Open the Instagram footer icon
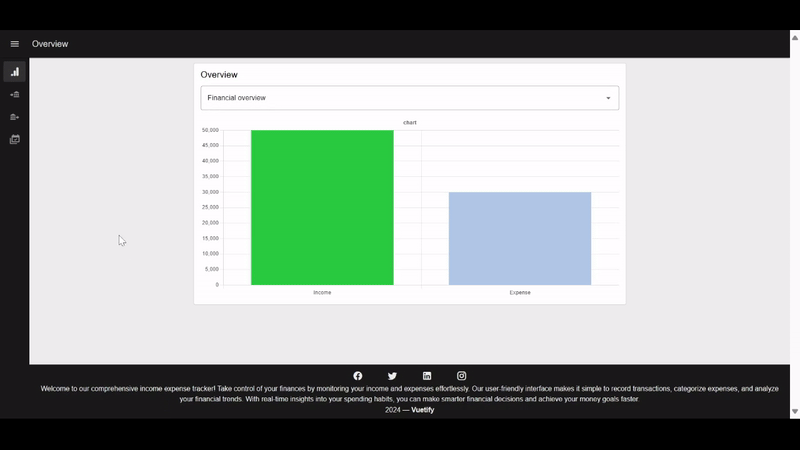Screen dimensions: 800x450 pyautogui.click(x=461, y=376)
